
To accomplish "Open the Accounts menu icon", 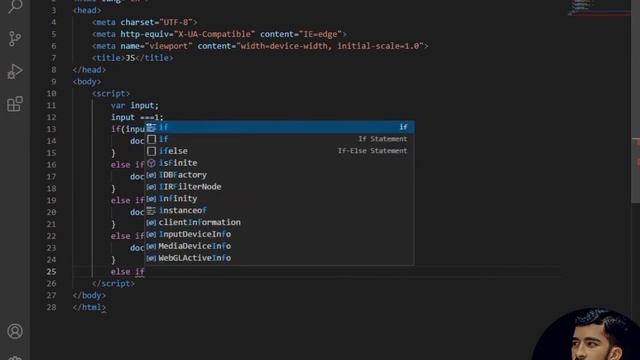I will coord(15,331).
